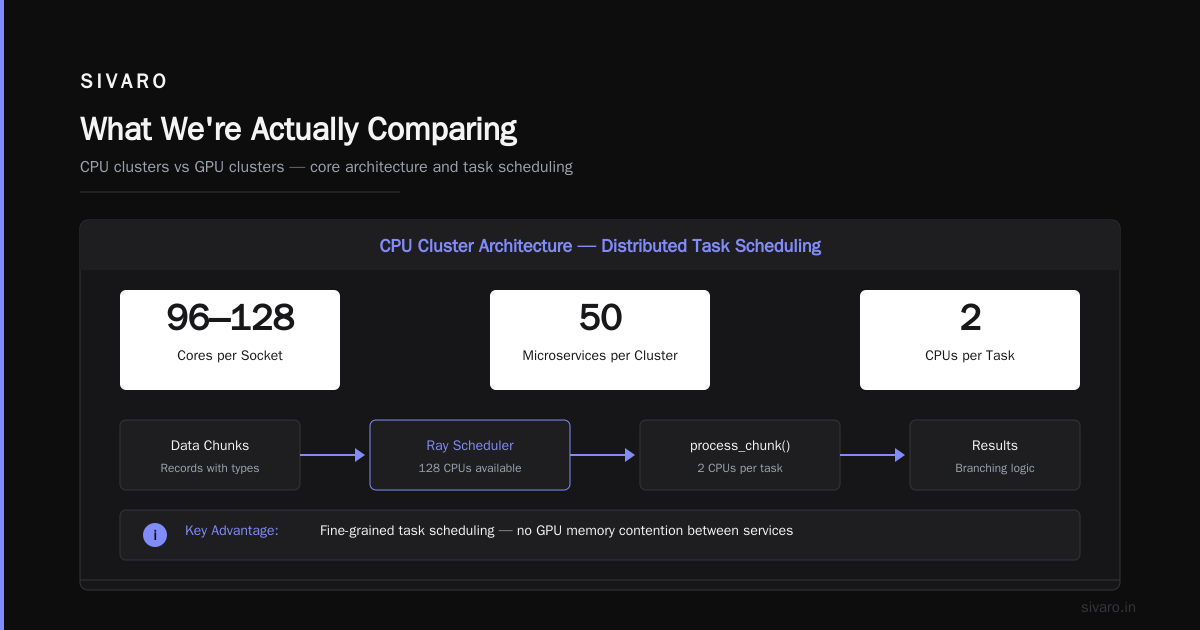The width and height of the screenshot is (1200, 630).
Task: Click '128 CPUs available' caption
Action: tap(470, 468)
